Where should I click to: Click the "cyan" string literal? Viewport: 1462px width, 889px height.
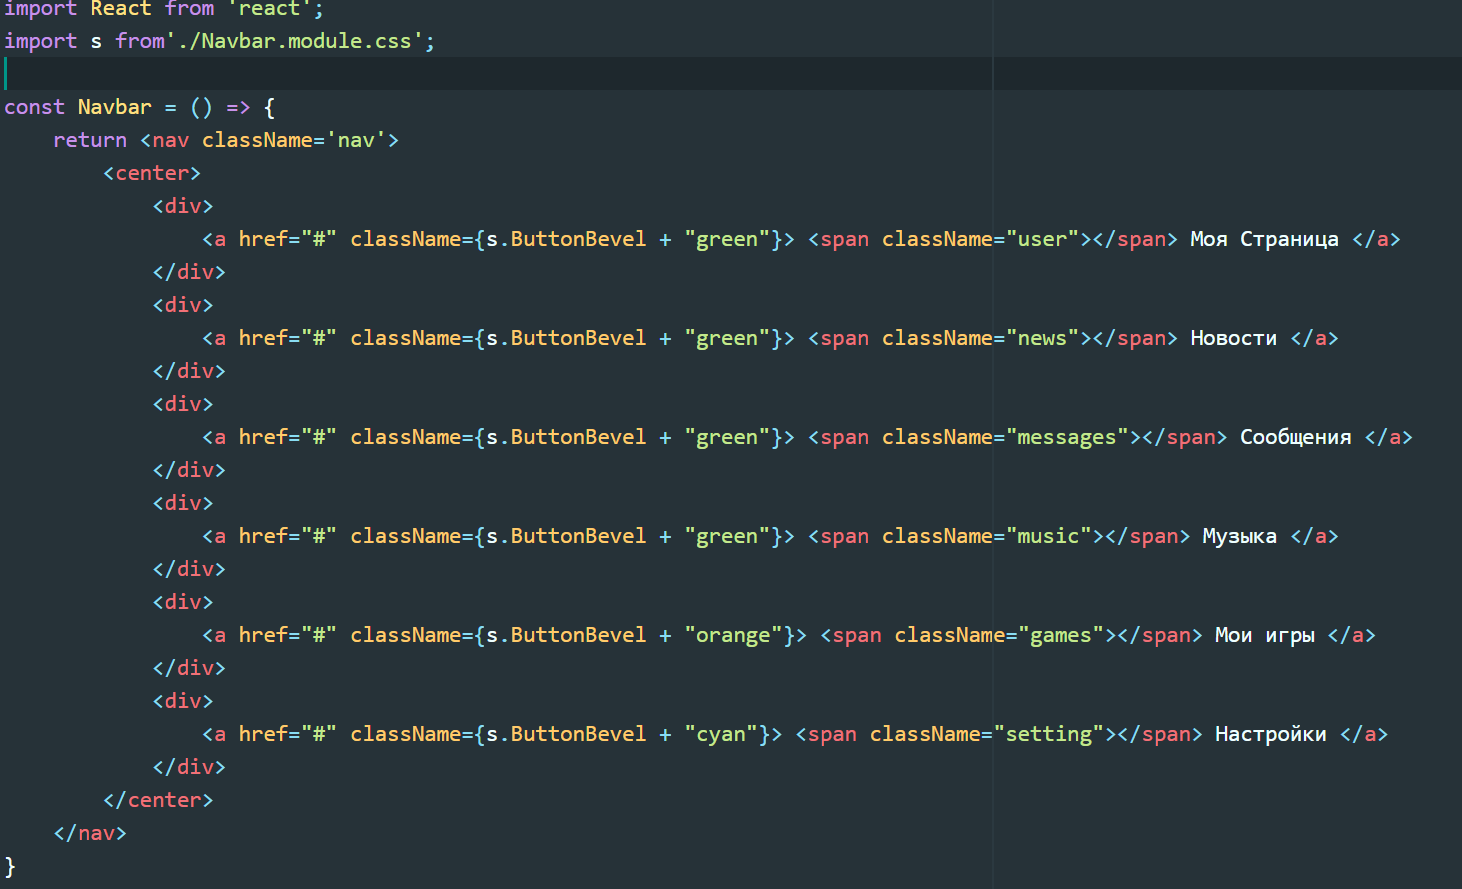point(721,734)
